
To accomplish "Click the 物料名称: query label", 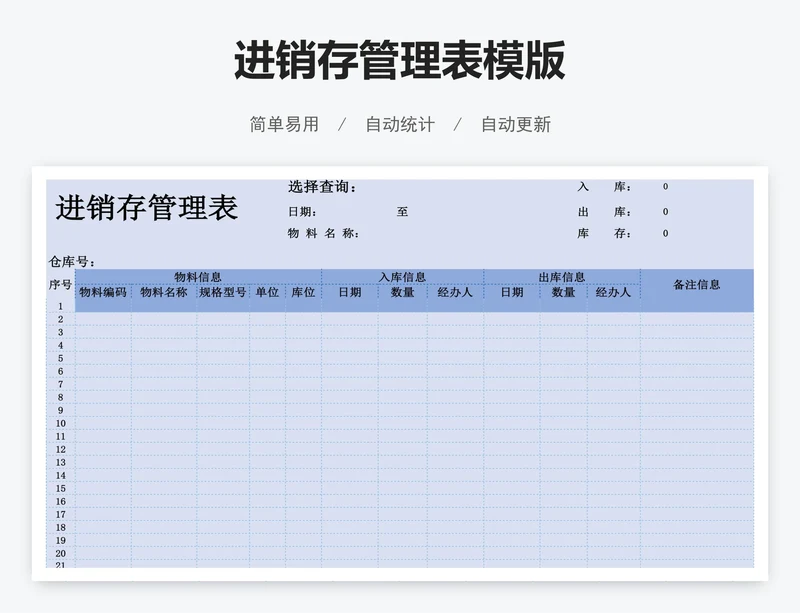I will pos(323,234).
